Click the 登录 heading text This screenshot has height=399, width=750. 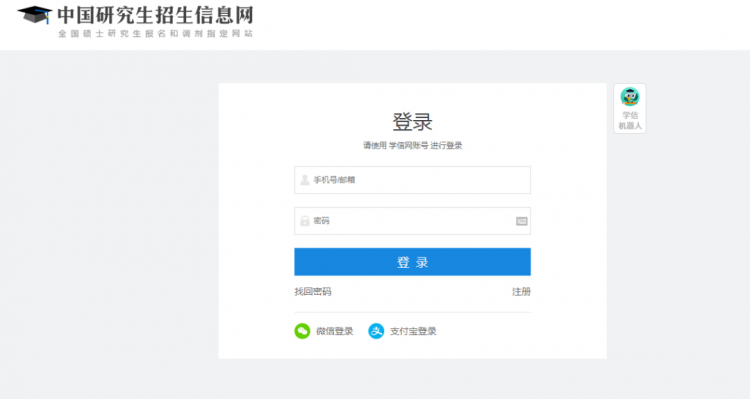412,122
